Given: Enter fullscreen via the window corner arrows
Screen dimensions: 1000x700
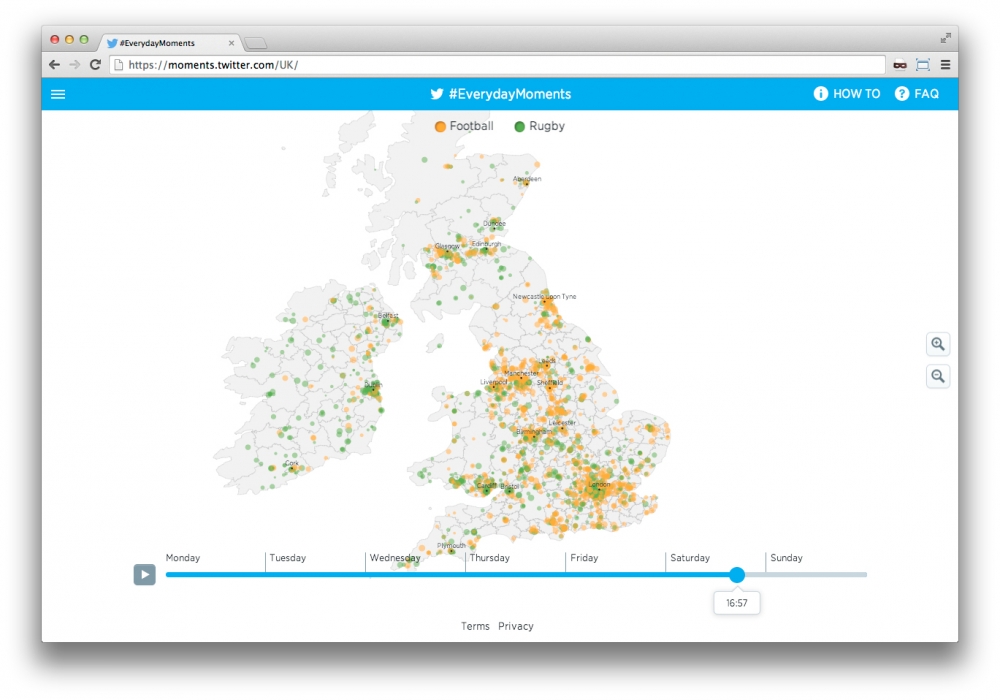Looking at the screenshot, I should coord(945,38).
